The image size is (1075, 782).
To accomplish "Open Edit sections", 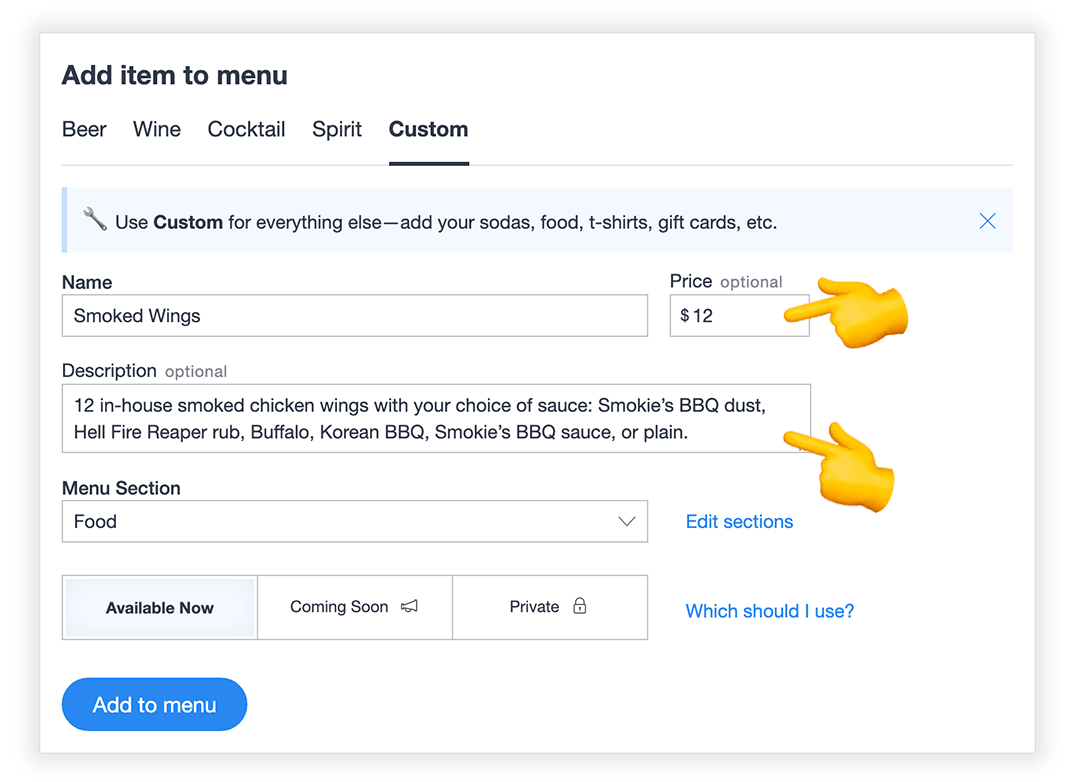I will point(739,521).
